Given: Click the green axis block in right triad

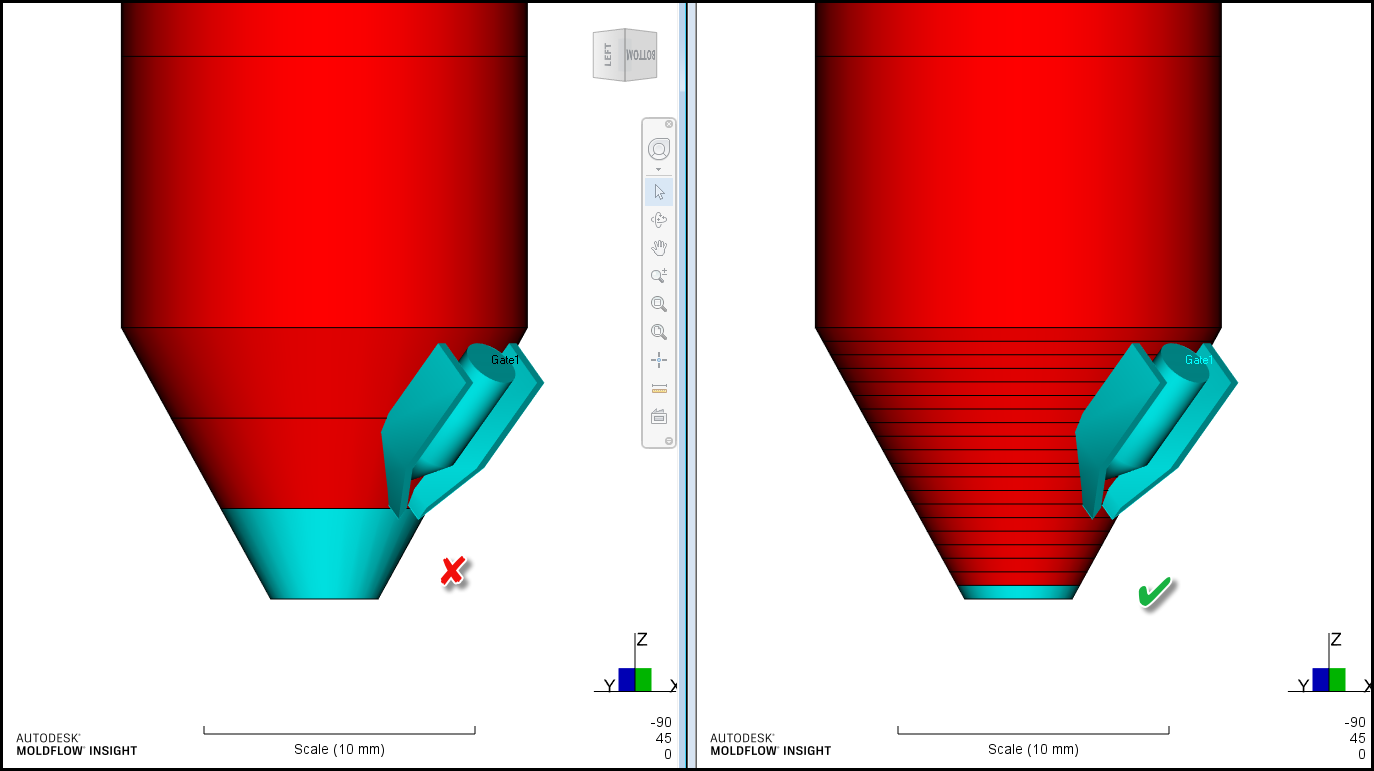Looking at the screenshot, I should point(1337,680).
